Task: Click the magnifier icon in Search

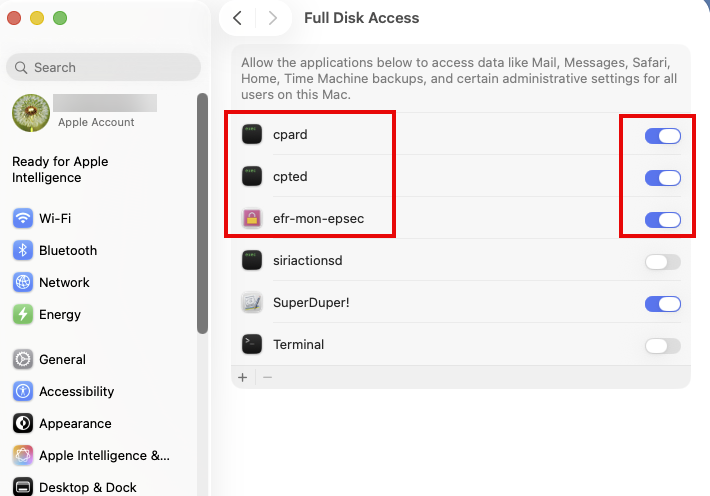Action: (21, 67)
